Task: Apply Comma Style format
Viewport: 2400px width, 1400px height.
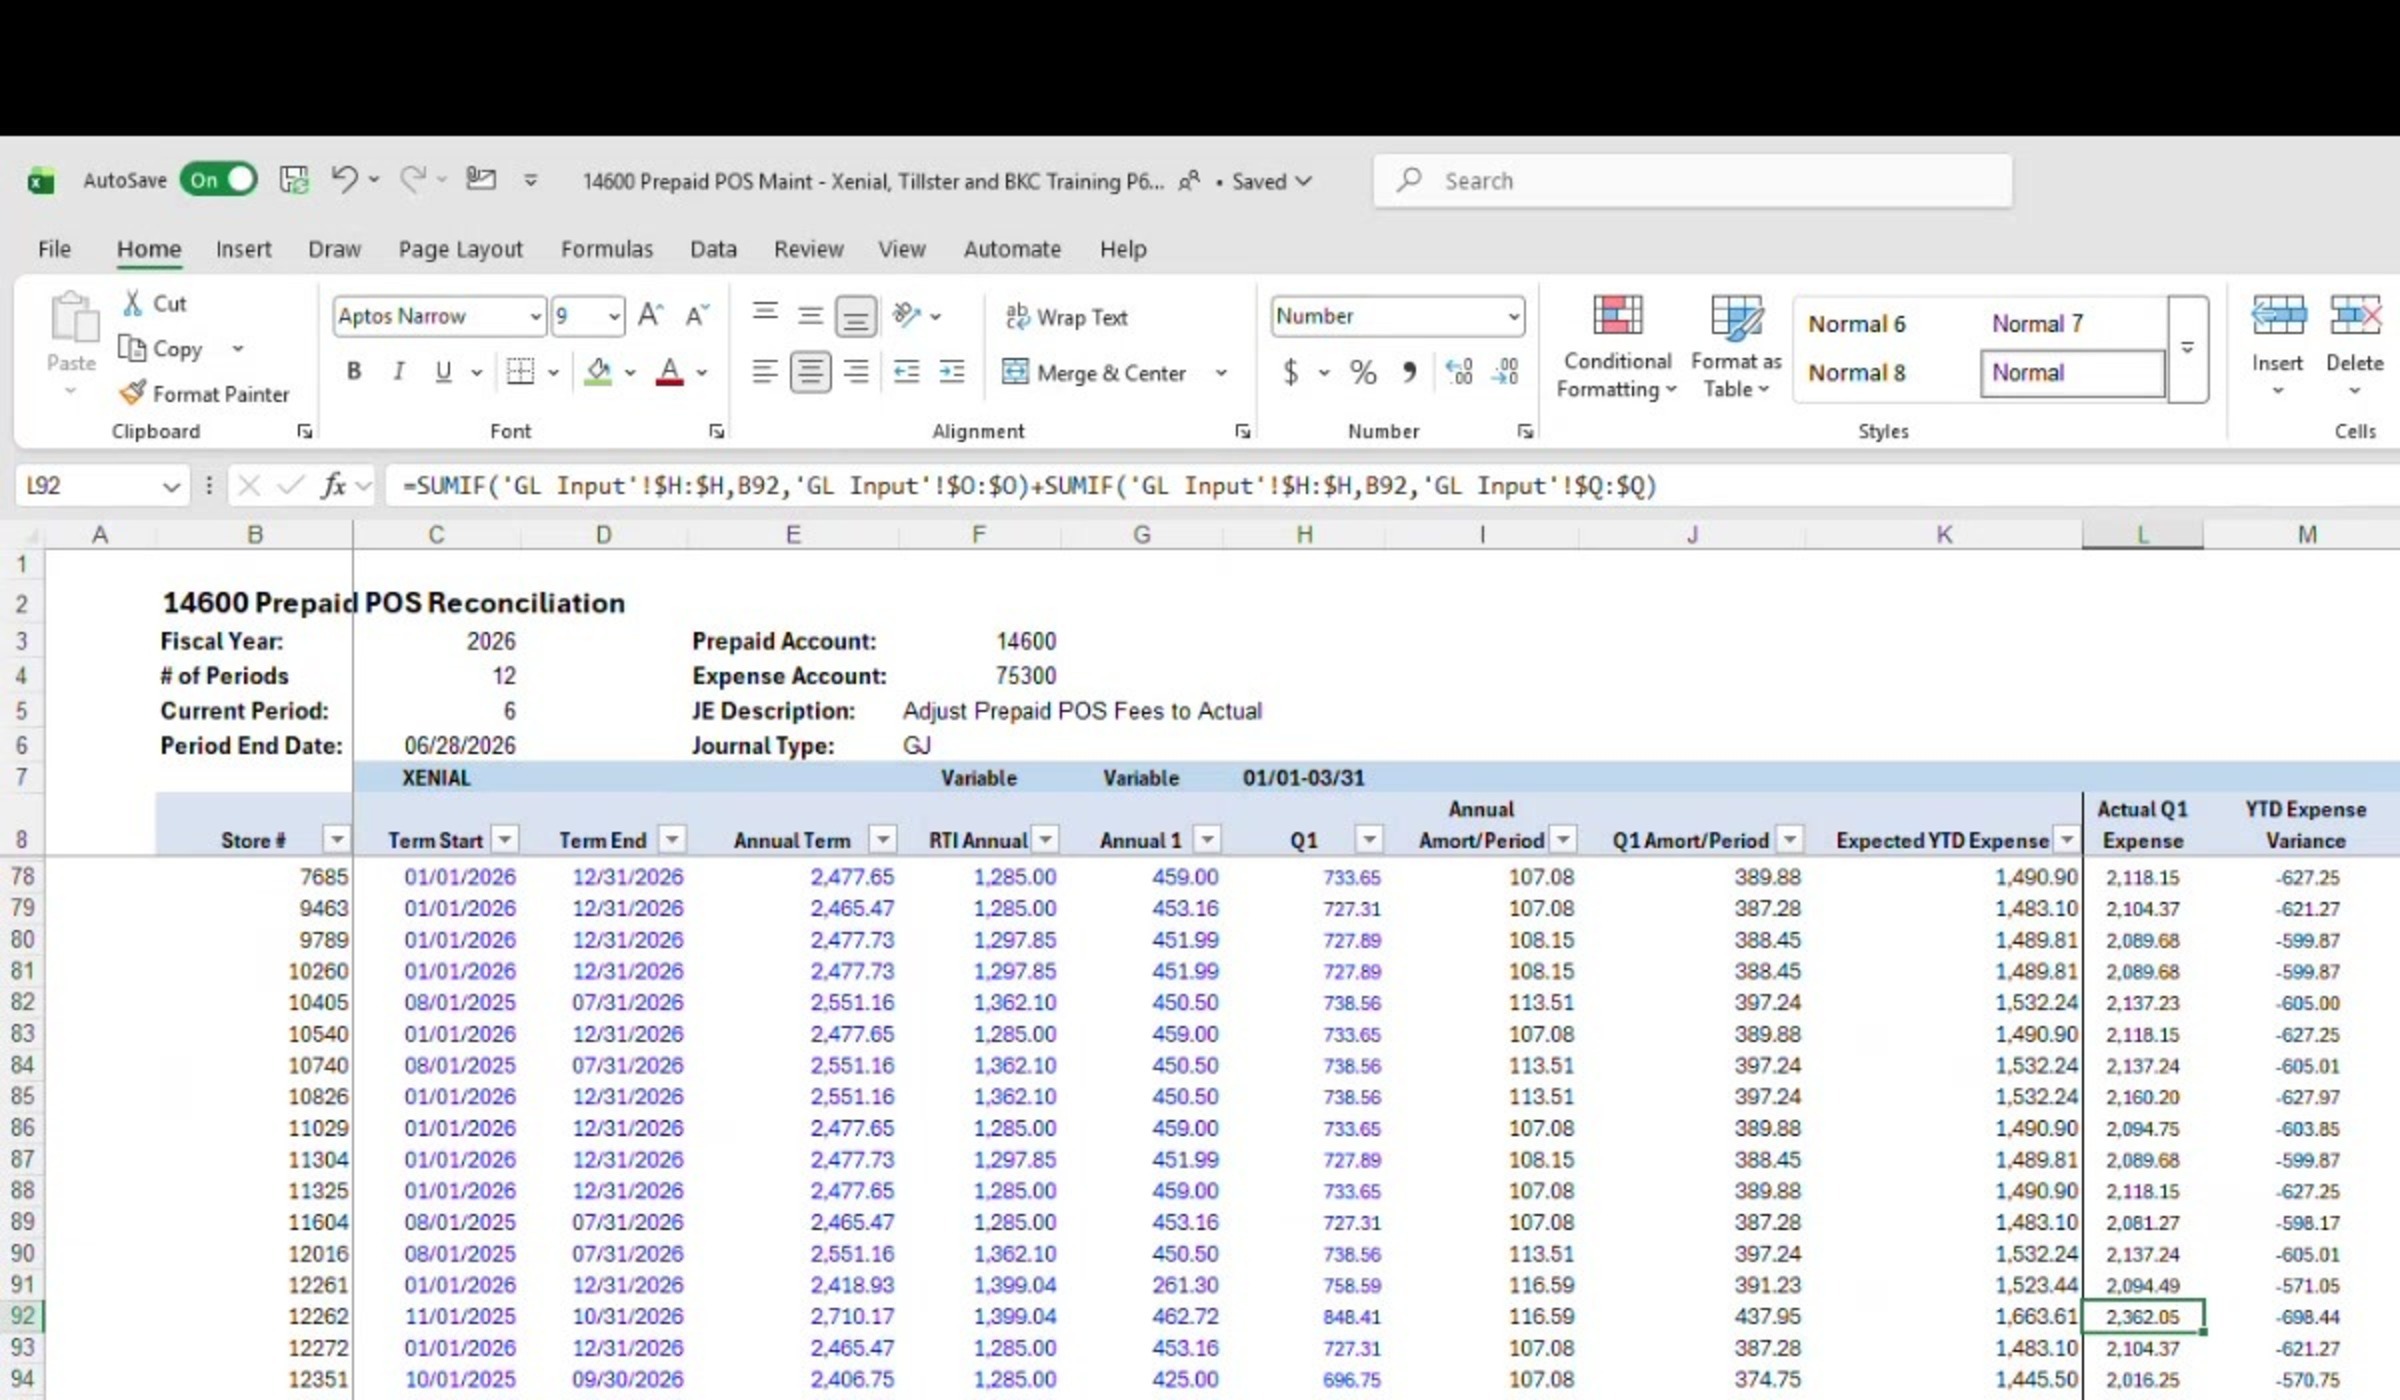Action: coord(1409,373)
